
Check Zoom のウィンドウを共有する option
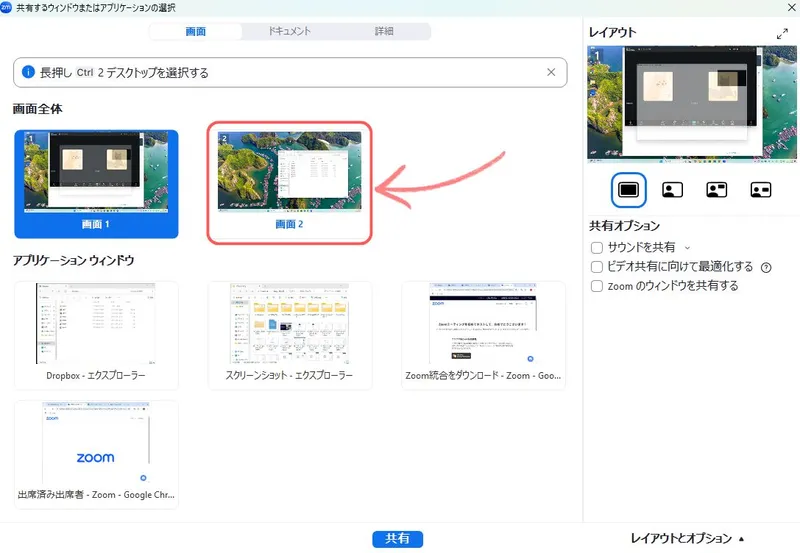[597, 286]
